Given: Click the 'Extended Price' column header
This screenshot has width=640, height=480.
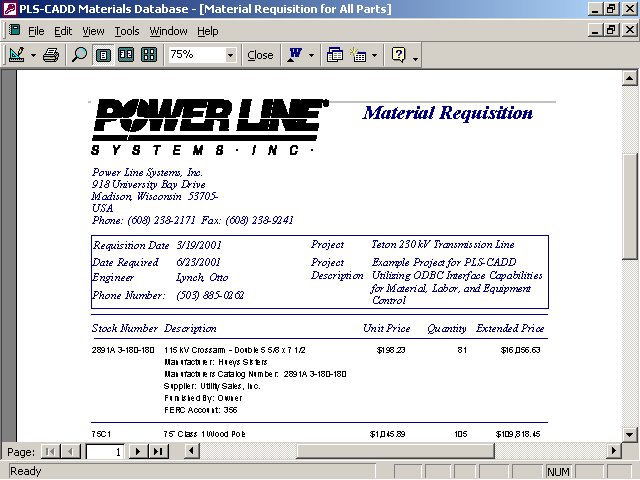Looking at the screenshot, I should pyautogui.click(x=510, y=328).
